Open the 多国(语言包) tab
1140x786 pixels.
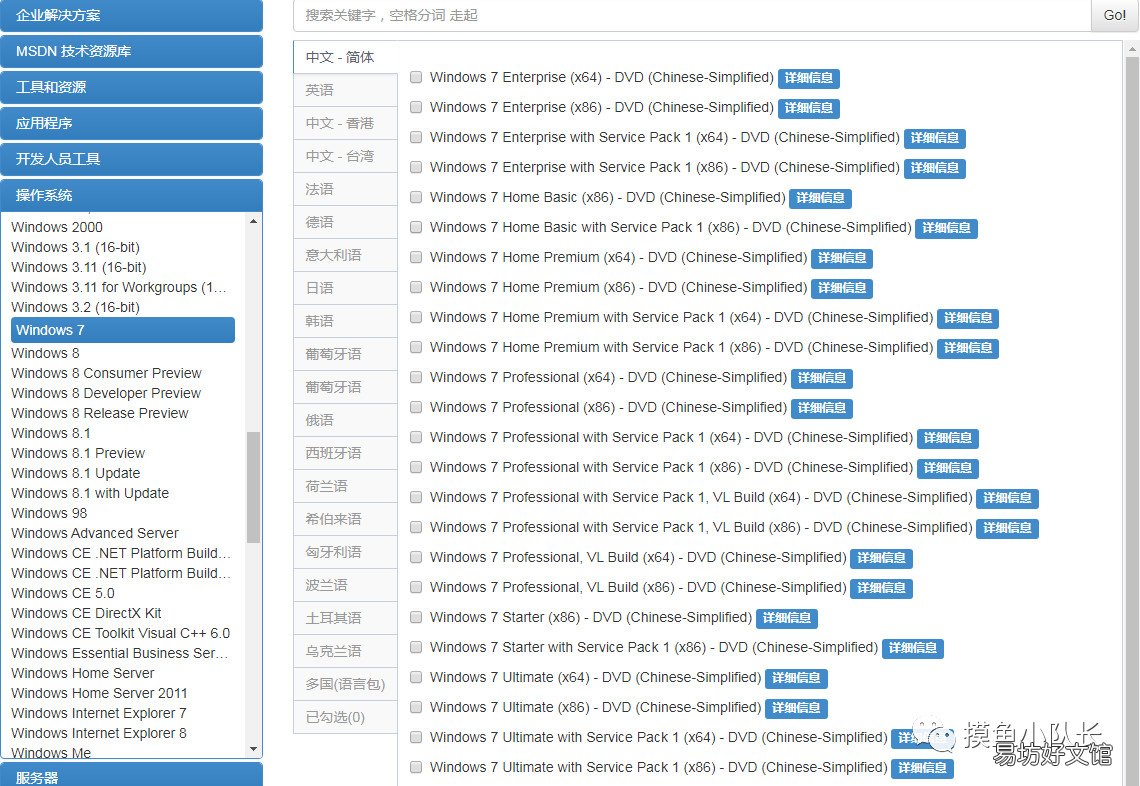coord(345,684)
